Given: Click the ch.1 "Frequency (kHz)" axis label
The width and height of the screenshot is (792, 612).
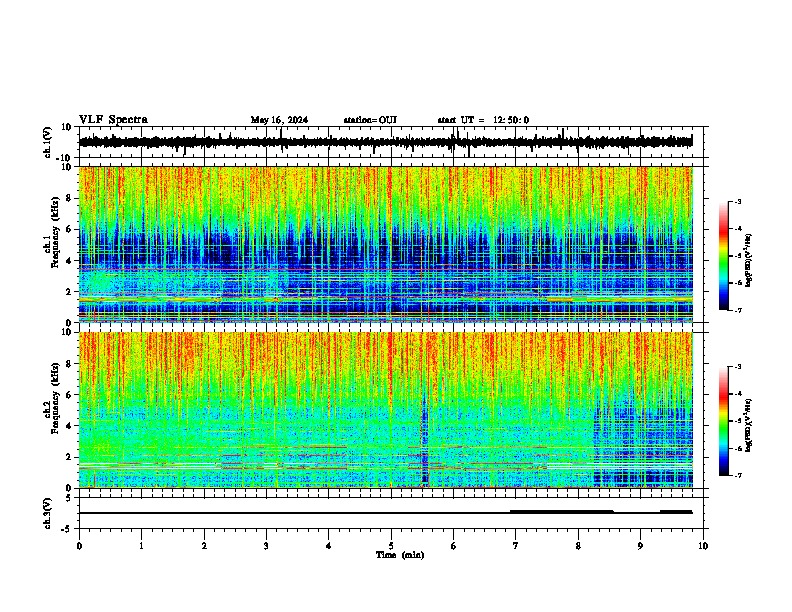Looking at the screenshot, I should [x=56, y=232].
